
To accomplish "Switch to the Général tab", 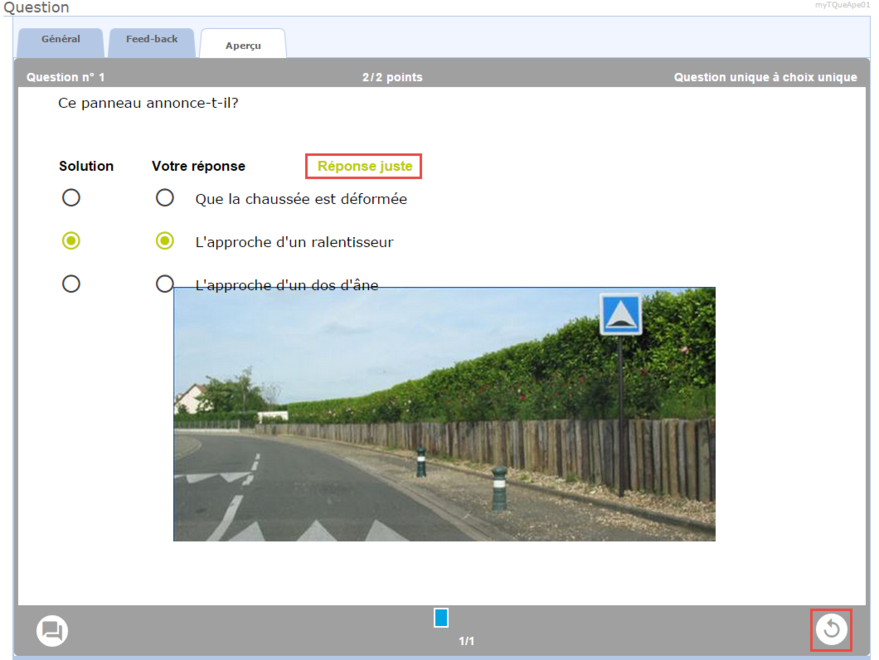I will [x=61, y=40].
